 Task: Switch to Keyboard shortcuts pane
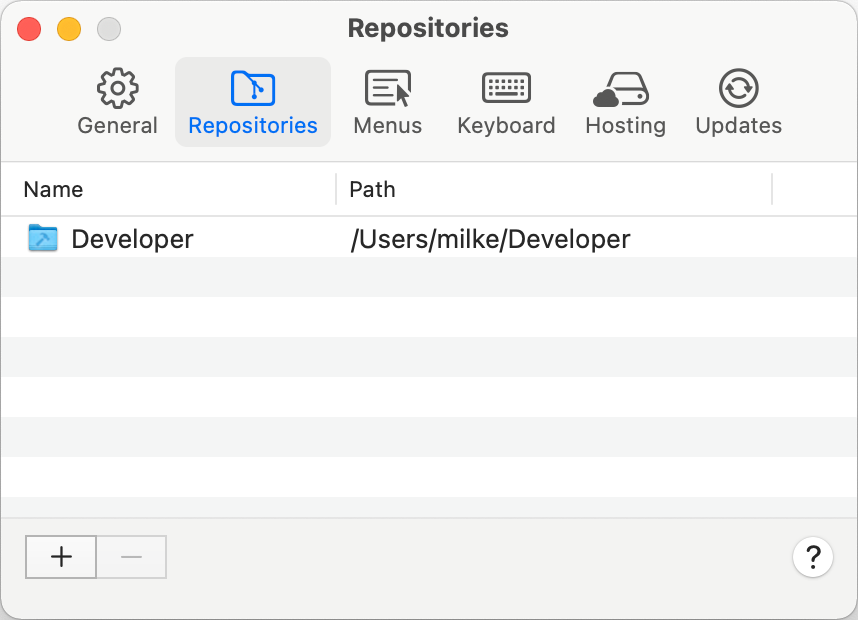coord(506,102)
